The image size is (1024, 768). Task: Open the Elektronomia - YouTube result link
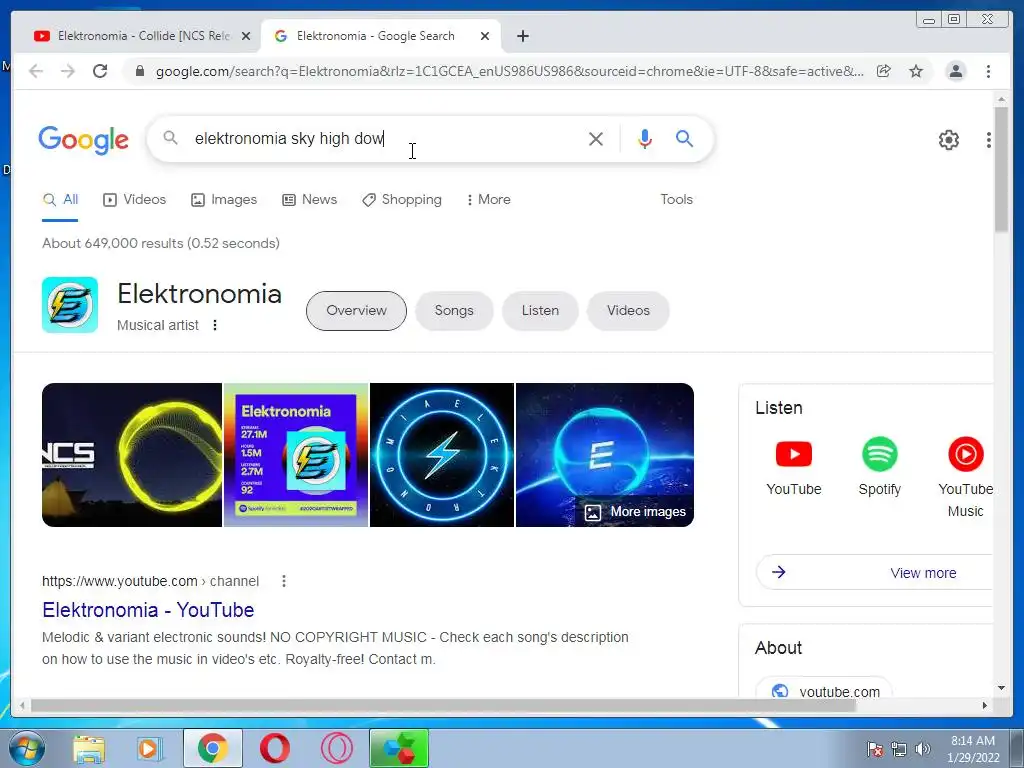[148, 610]
